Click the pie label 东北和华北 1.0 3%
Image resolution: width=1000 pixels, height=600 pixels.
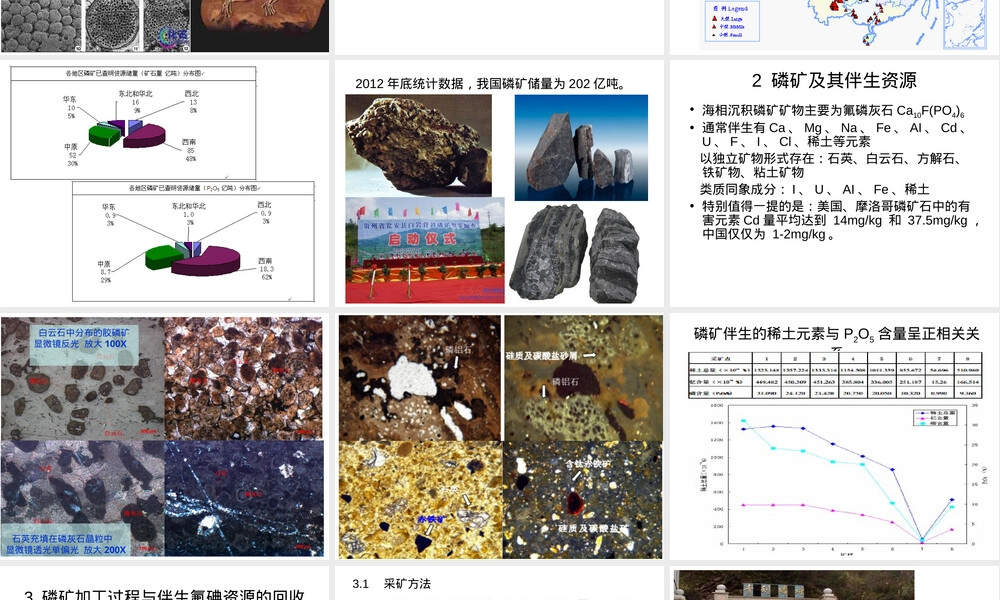click(x=189, y=214)
